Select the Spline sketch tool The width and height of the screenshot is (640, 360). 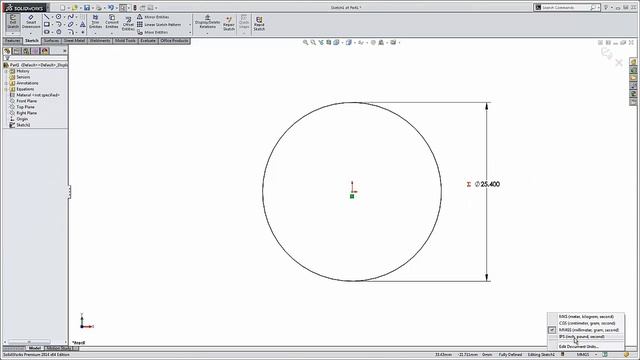click(71, 17)
